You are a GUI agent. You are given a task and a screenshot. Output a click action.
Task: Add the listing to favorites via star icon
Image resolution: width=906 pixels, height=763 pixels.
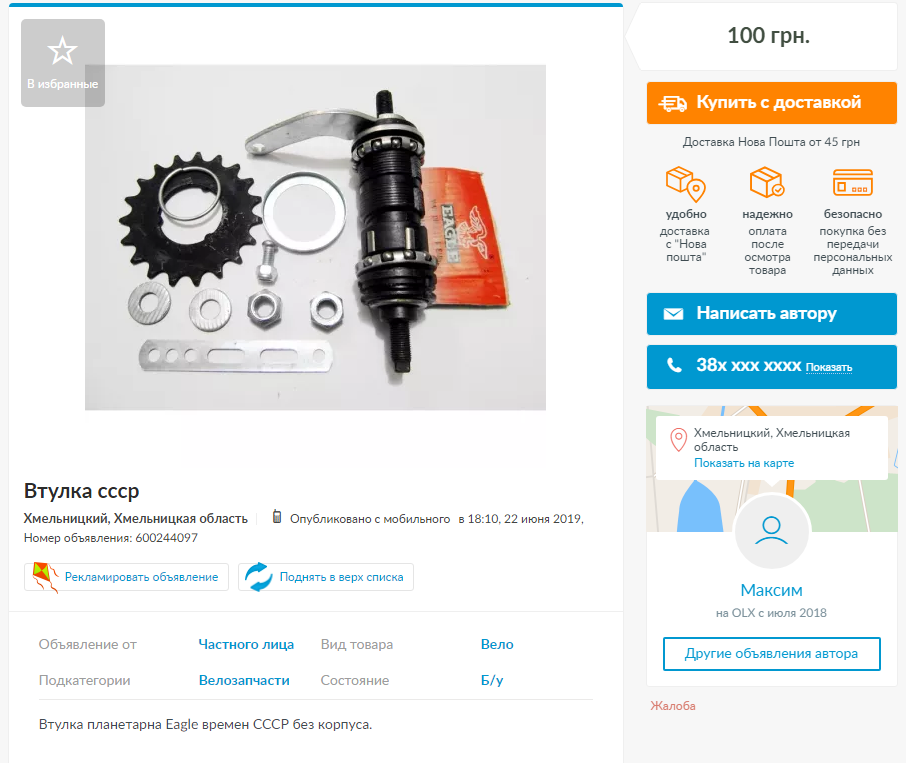[62, 51]
